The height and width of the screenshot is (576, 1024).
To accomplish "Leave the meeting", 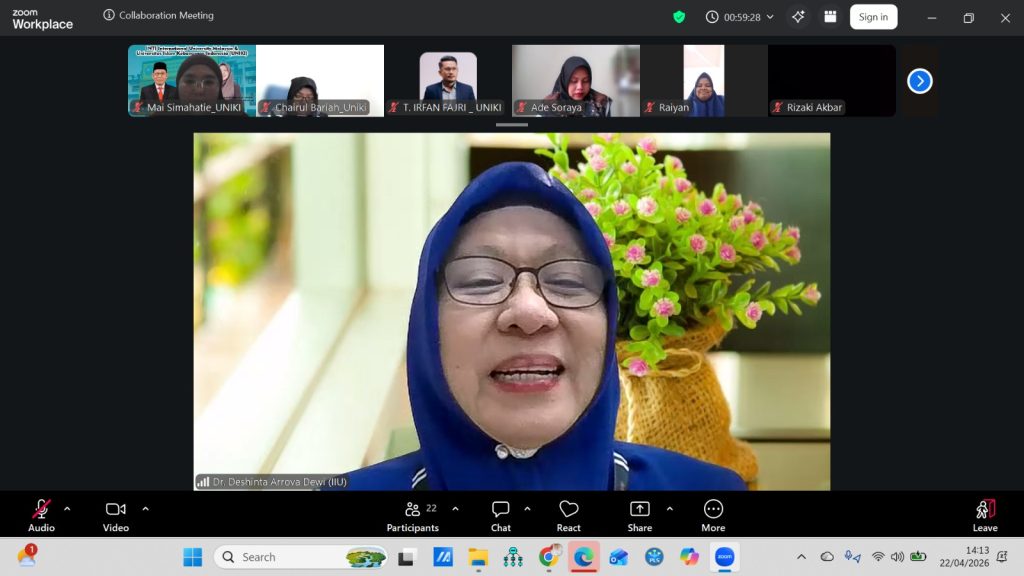I will click(x=985, y=515).
